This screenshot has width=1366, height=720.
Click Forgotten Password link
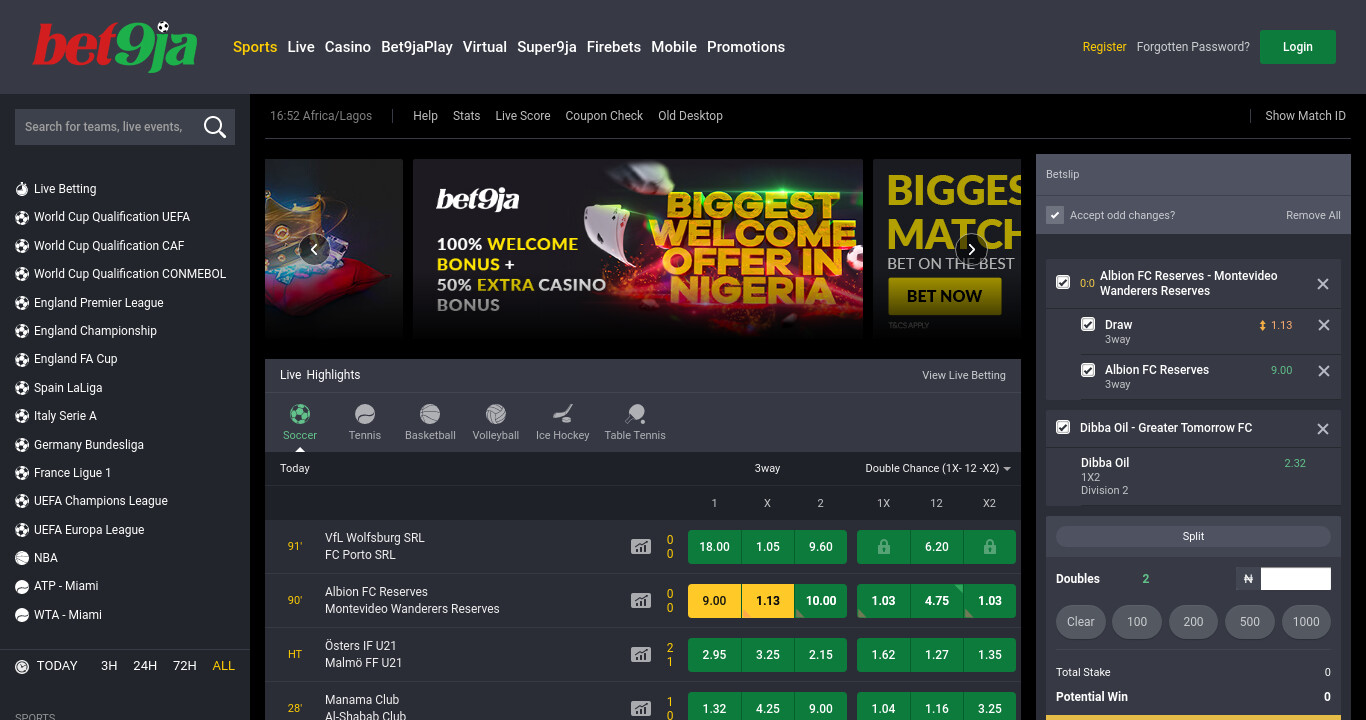1193,47
